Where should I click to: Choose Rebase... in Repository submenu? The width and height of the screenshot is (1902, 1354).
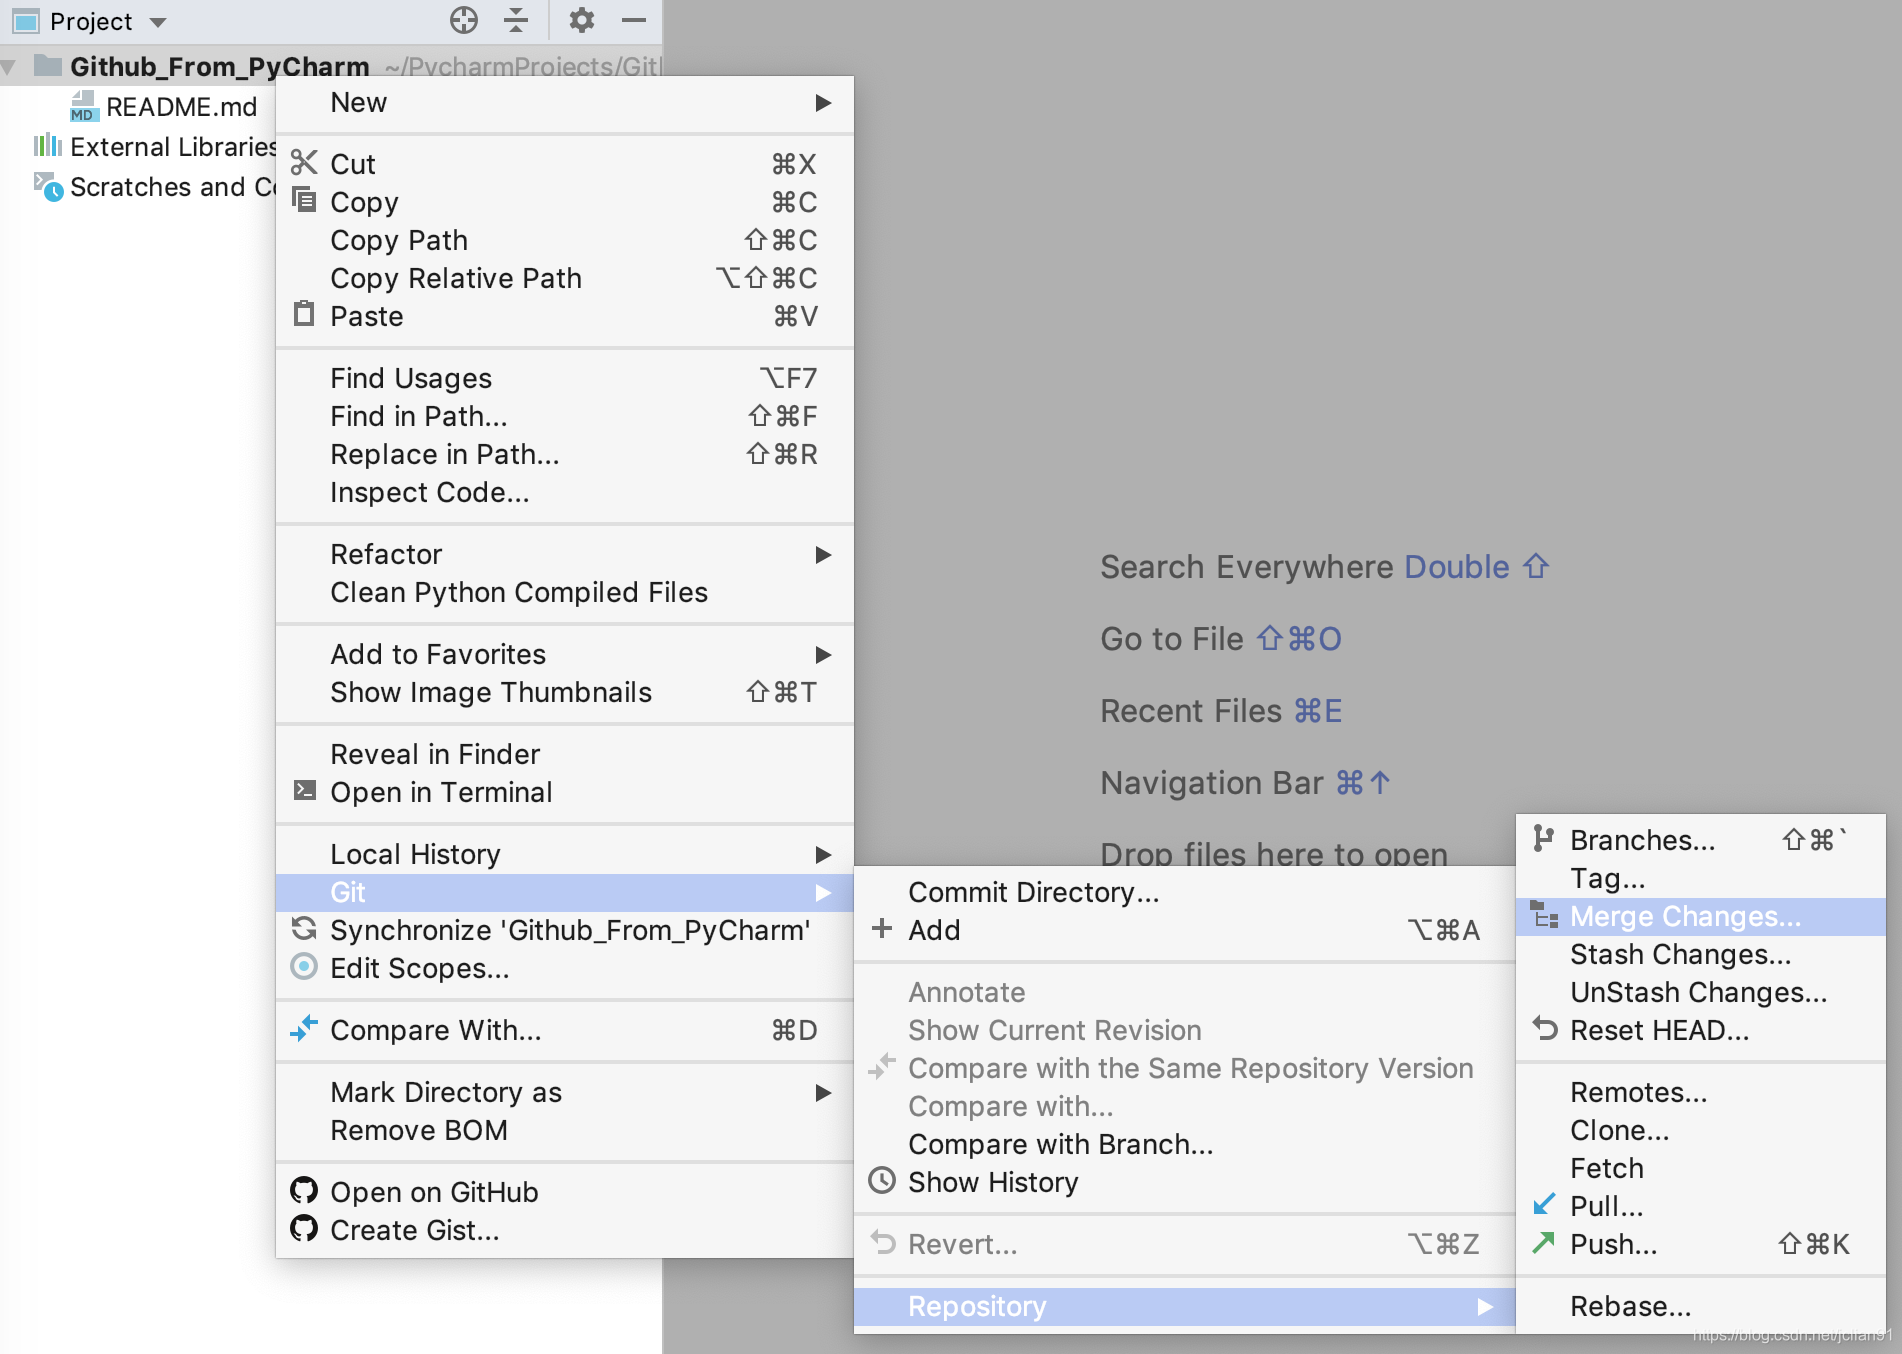click(x=1700, y=1306)
